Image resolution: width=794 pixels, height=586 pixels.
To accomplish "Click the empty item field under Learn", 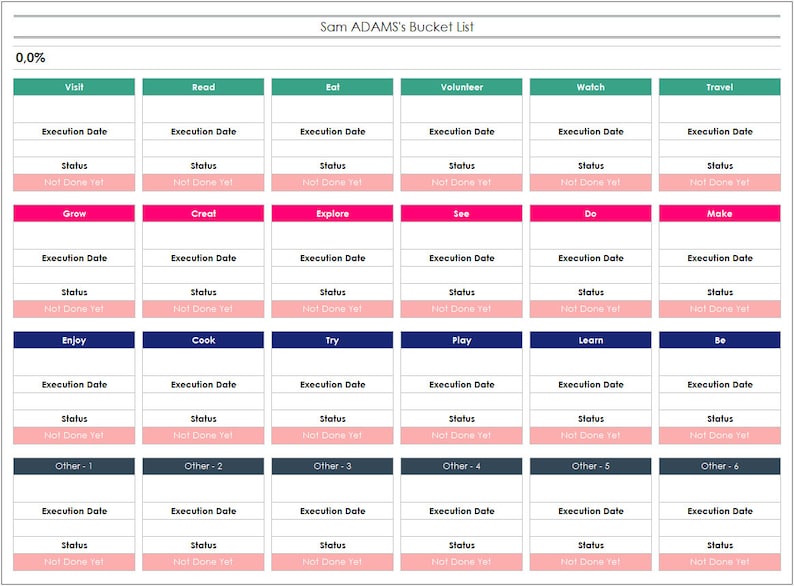I will pos(590,362).
